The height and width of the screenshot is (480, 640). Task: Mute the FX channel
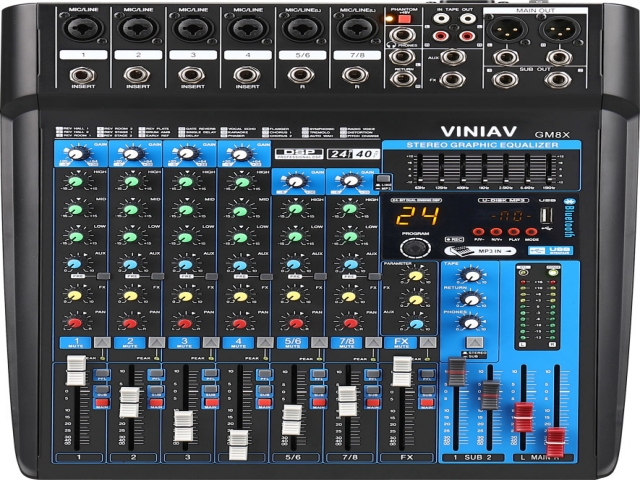pyautogui.click(x=400, y=343)
